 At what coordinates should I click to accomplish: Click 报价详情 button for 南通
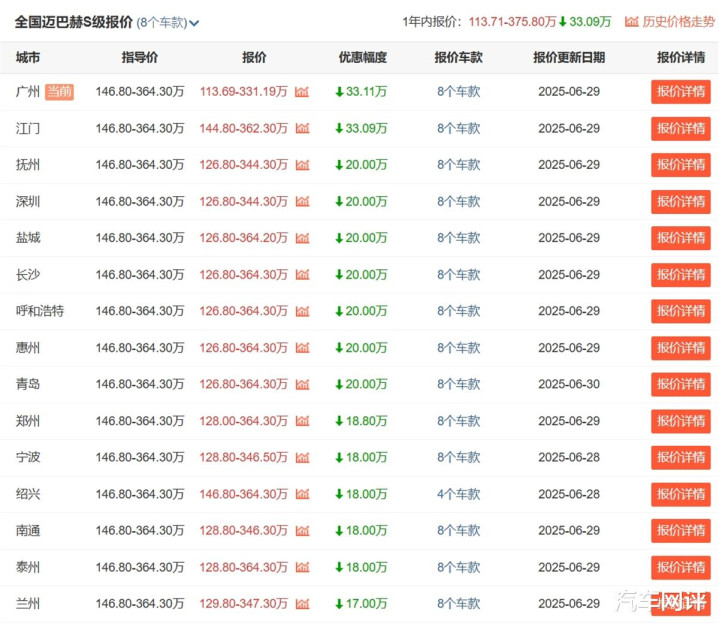click(680, 531)
